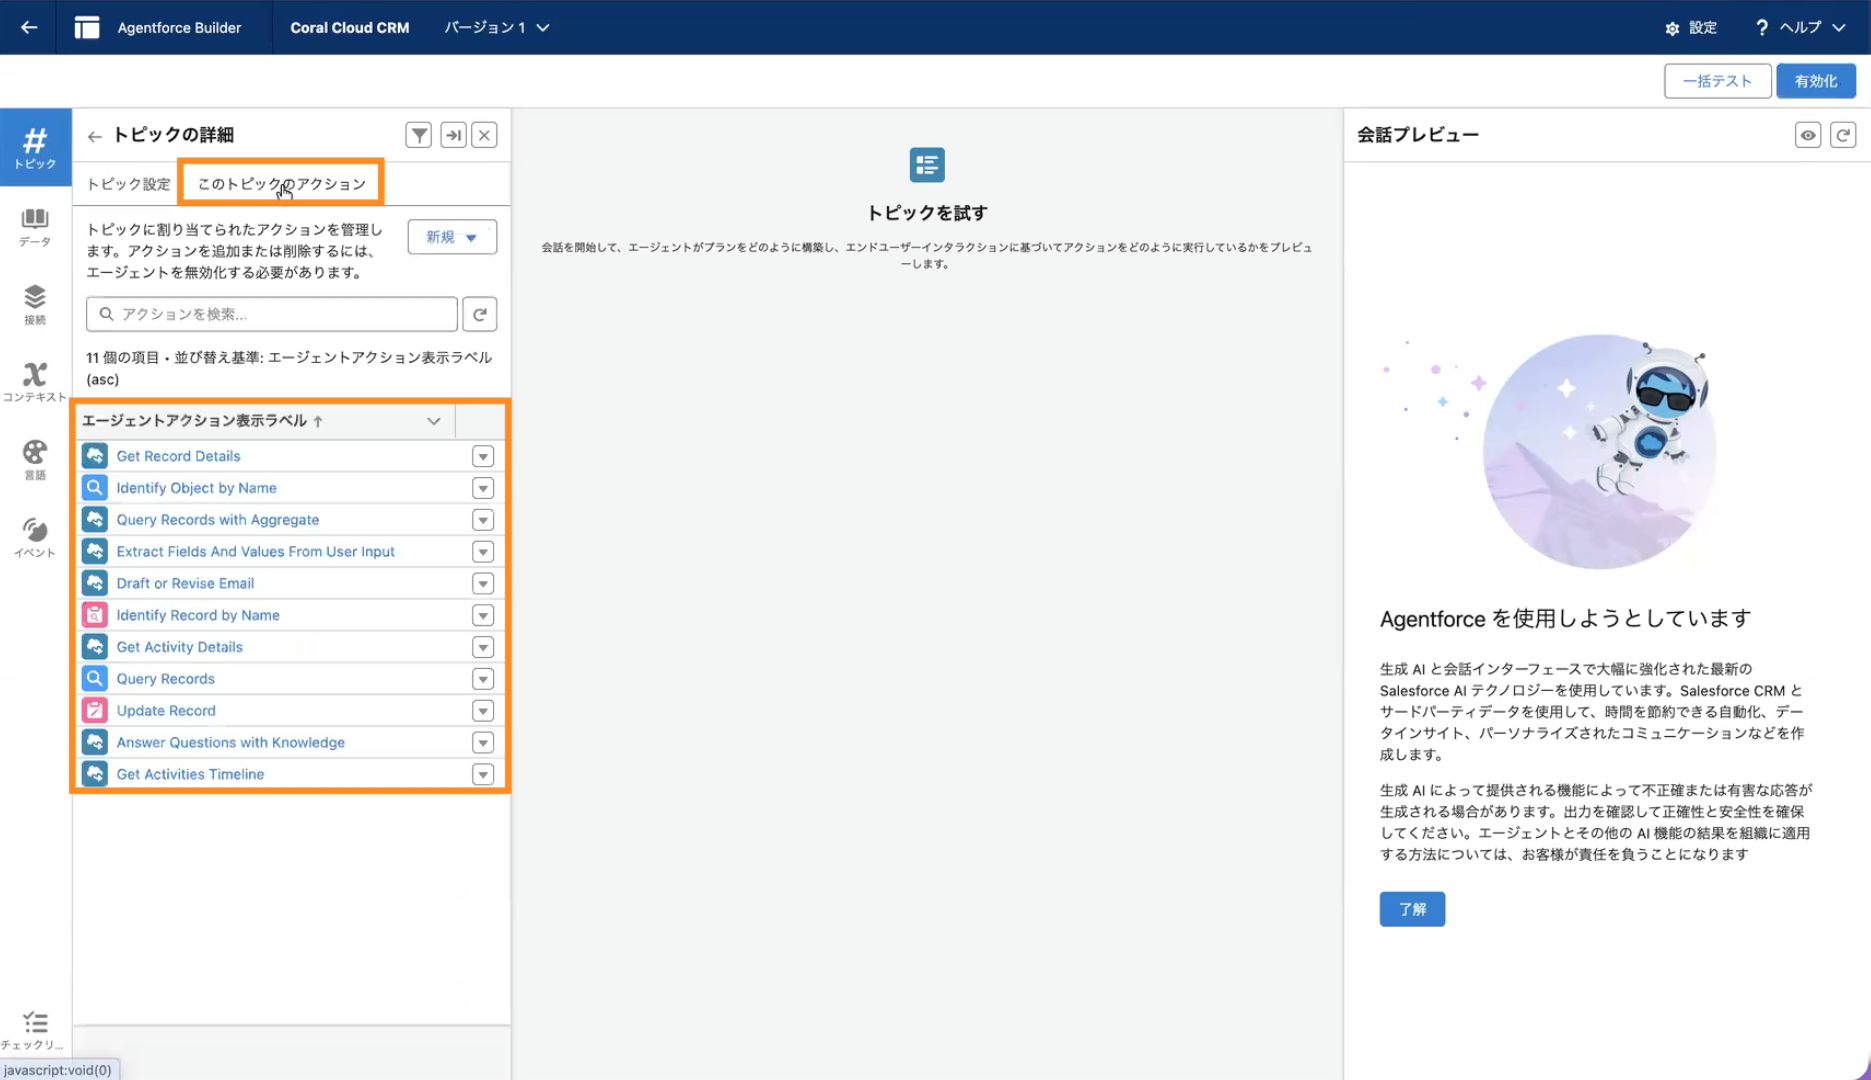Open the チェックリスト sidebar panel

35,1030
